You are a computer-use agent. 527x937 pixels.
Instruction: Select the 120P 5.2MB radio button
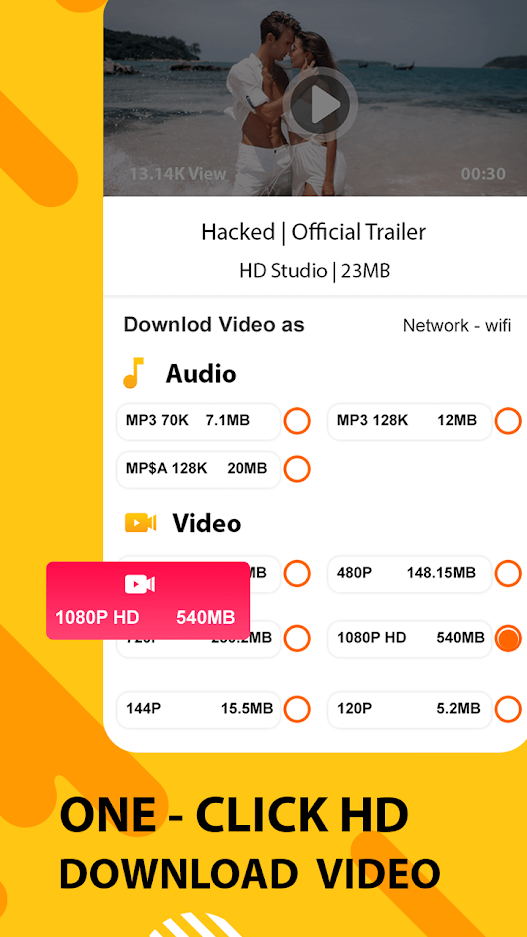point(508,709)
